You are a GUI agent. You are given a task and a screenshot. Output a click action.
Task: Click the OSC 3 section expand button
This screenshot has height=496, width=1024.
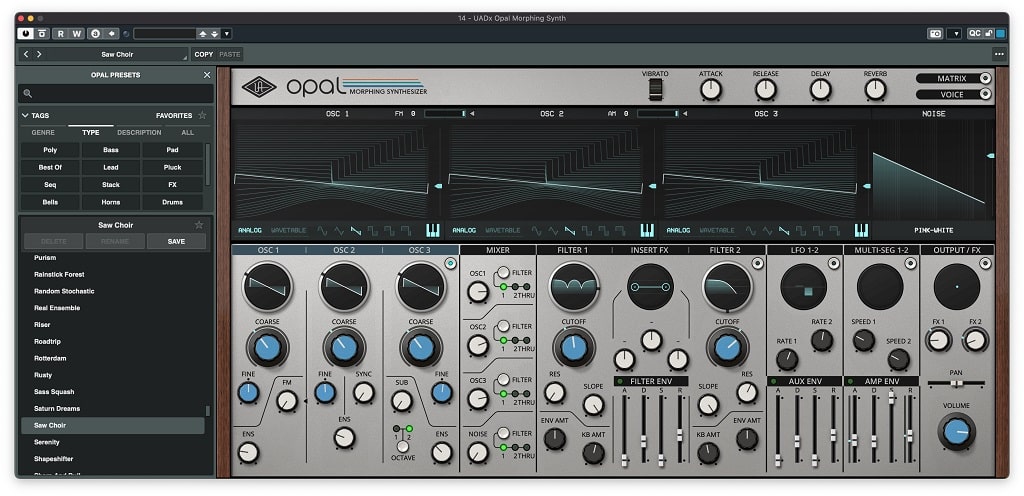coord(449,263)
